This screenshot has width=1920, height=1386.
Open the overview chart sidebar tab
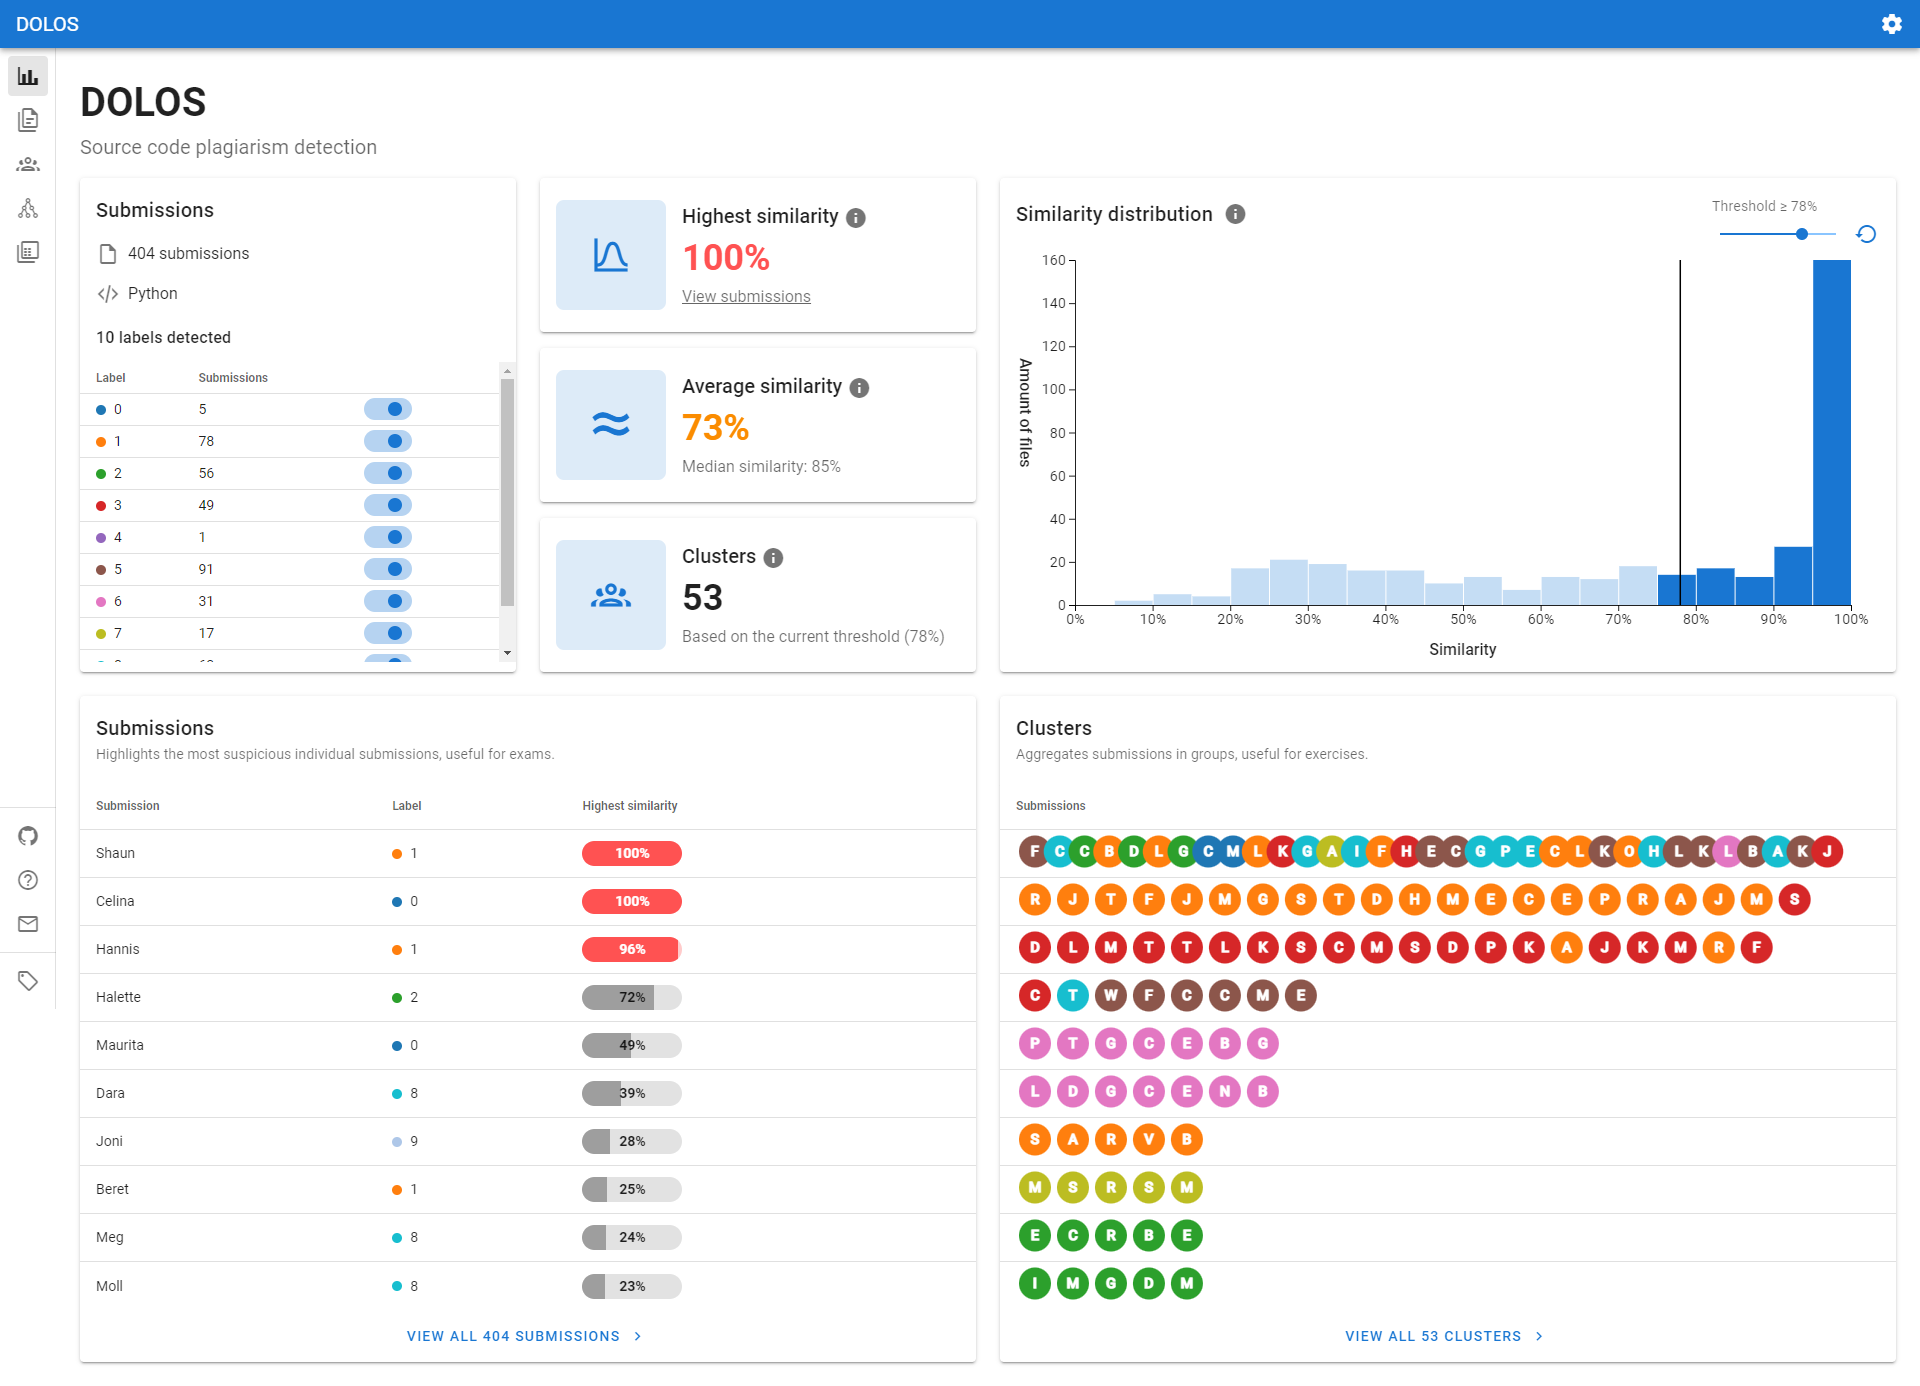point(28,76)
